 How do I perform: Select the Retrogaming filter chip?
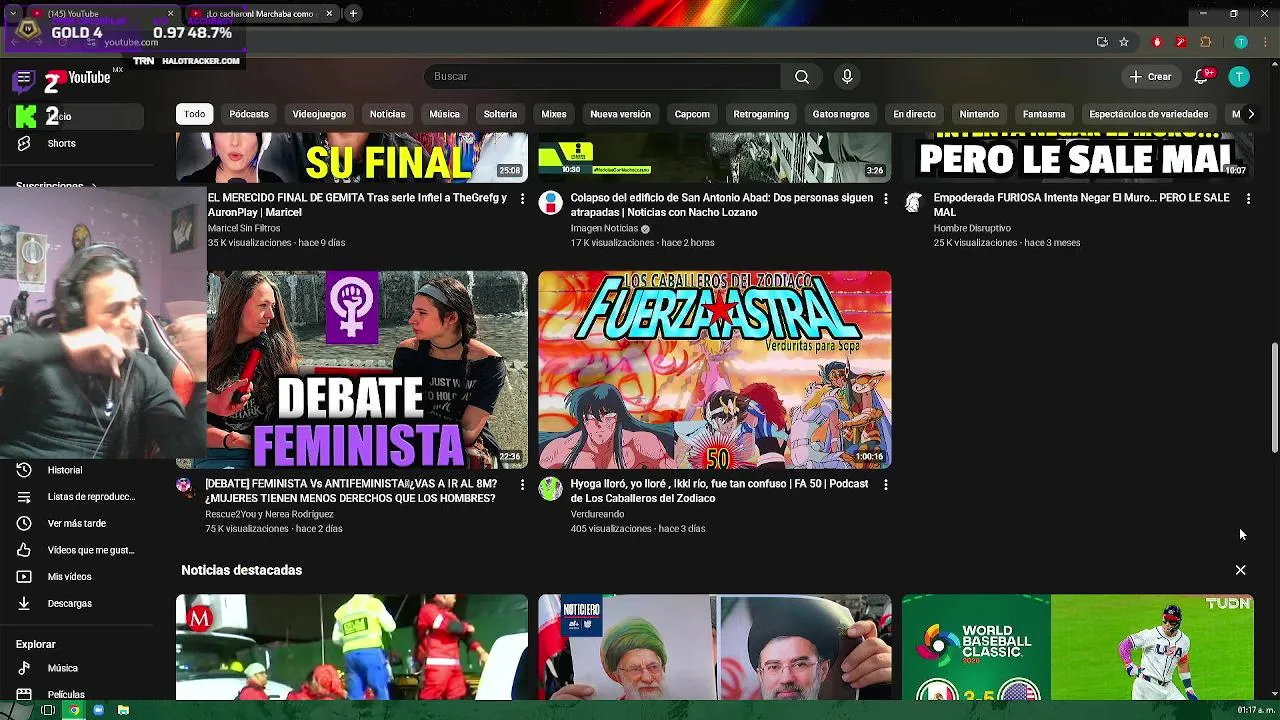[x=761, y=114]
